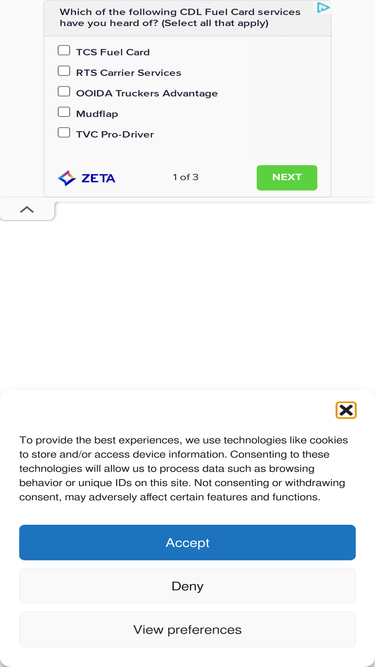Click the survey question heading text

click(x=180, y=17)
